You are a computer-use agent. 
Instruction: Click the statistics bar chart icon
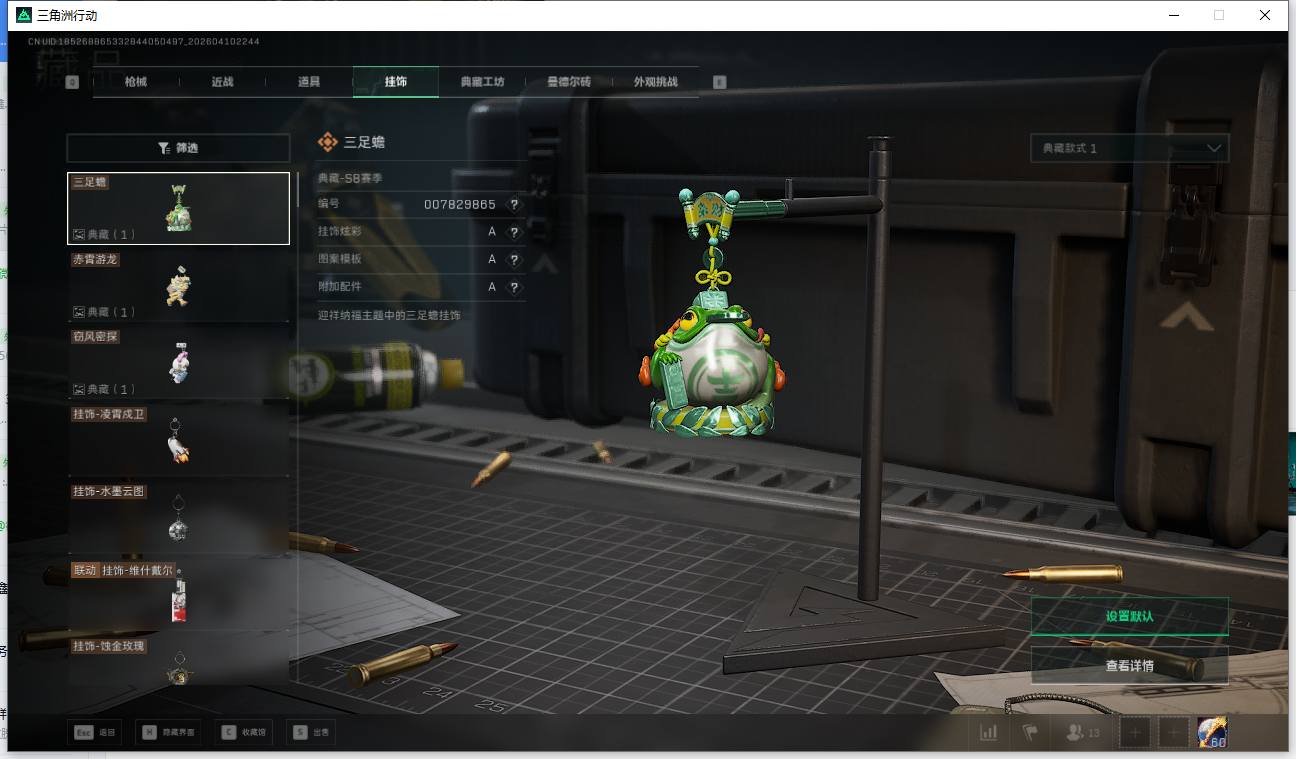coord(989,732)
